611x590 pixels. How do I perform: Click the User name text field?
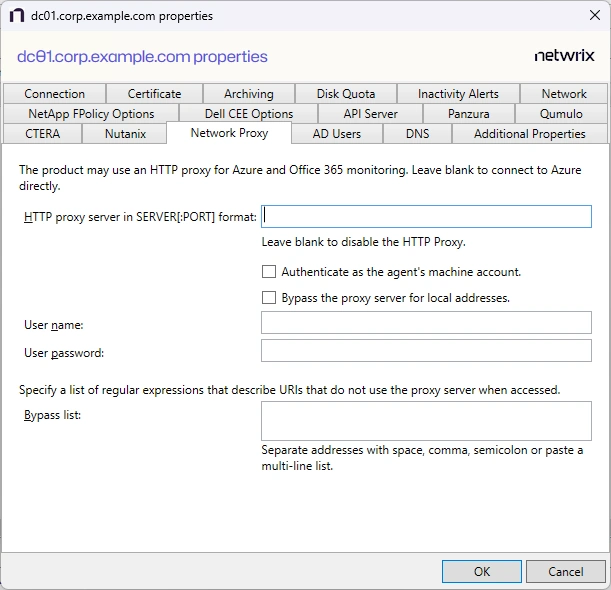(x=426, y=322)
